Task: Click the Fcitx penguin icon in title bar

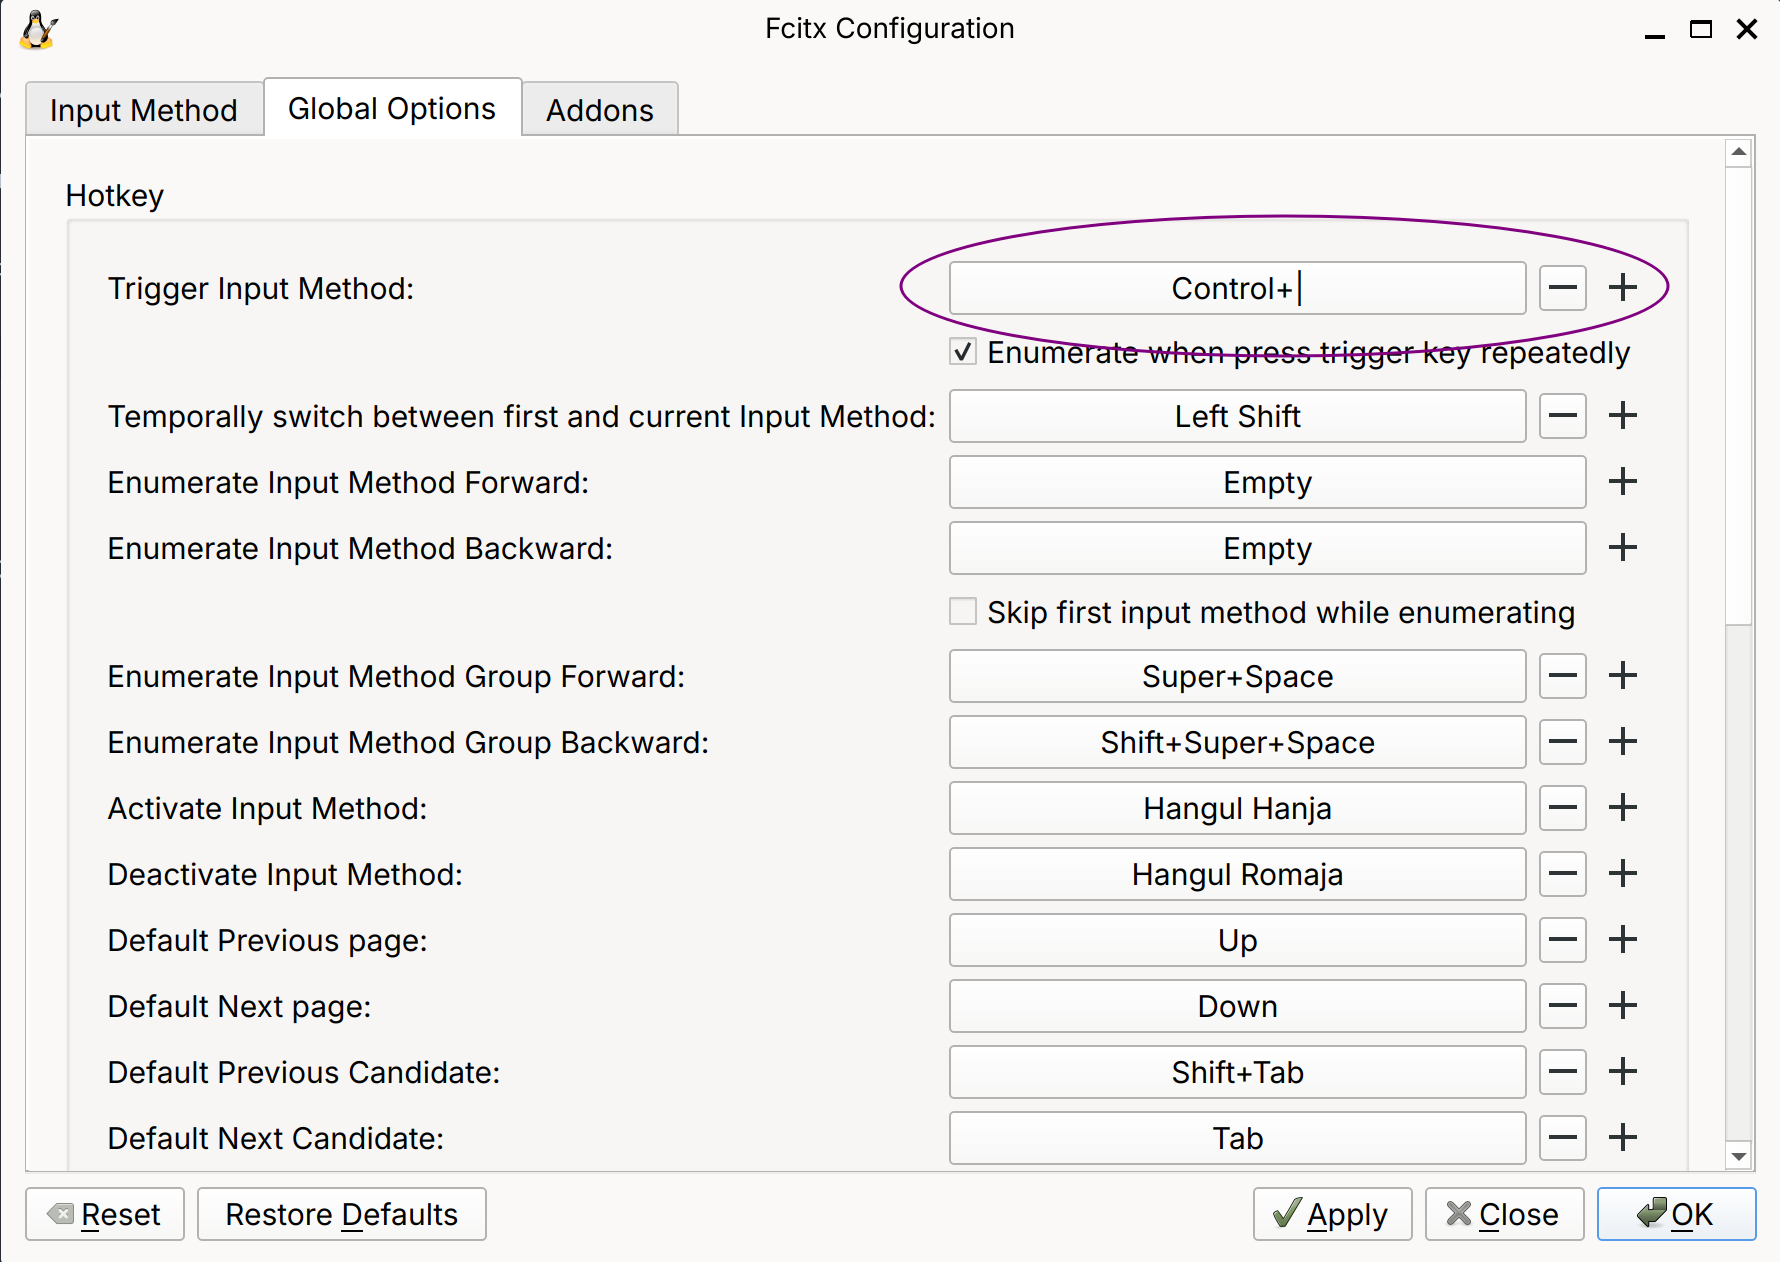Action: coord(38,29)
